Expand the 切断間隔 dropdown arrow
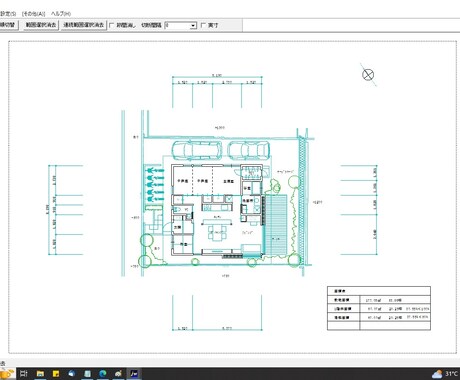This screenshot has width=460, height=380. click(x=193, y=26)
